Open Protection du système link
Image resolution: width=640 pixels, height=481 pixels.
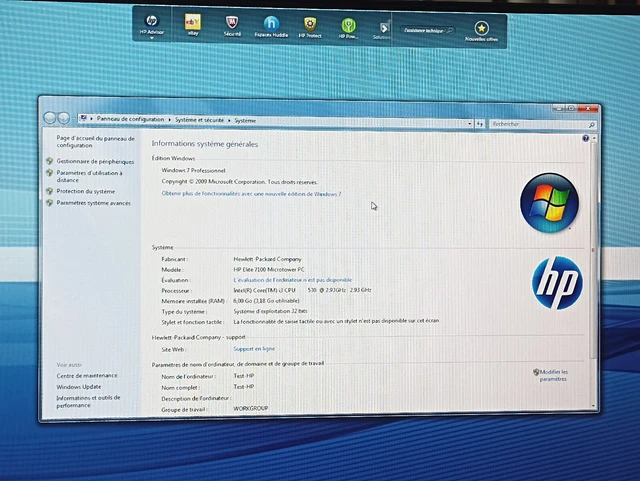point(86,191)
